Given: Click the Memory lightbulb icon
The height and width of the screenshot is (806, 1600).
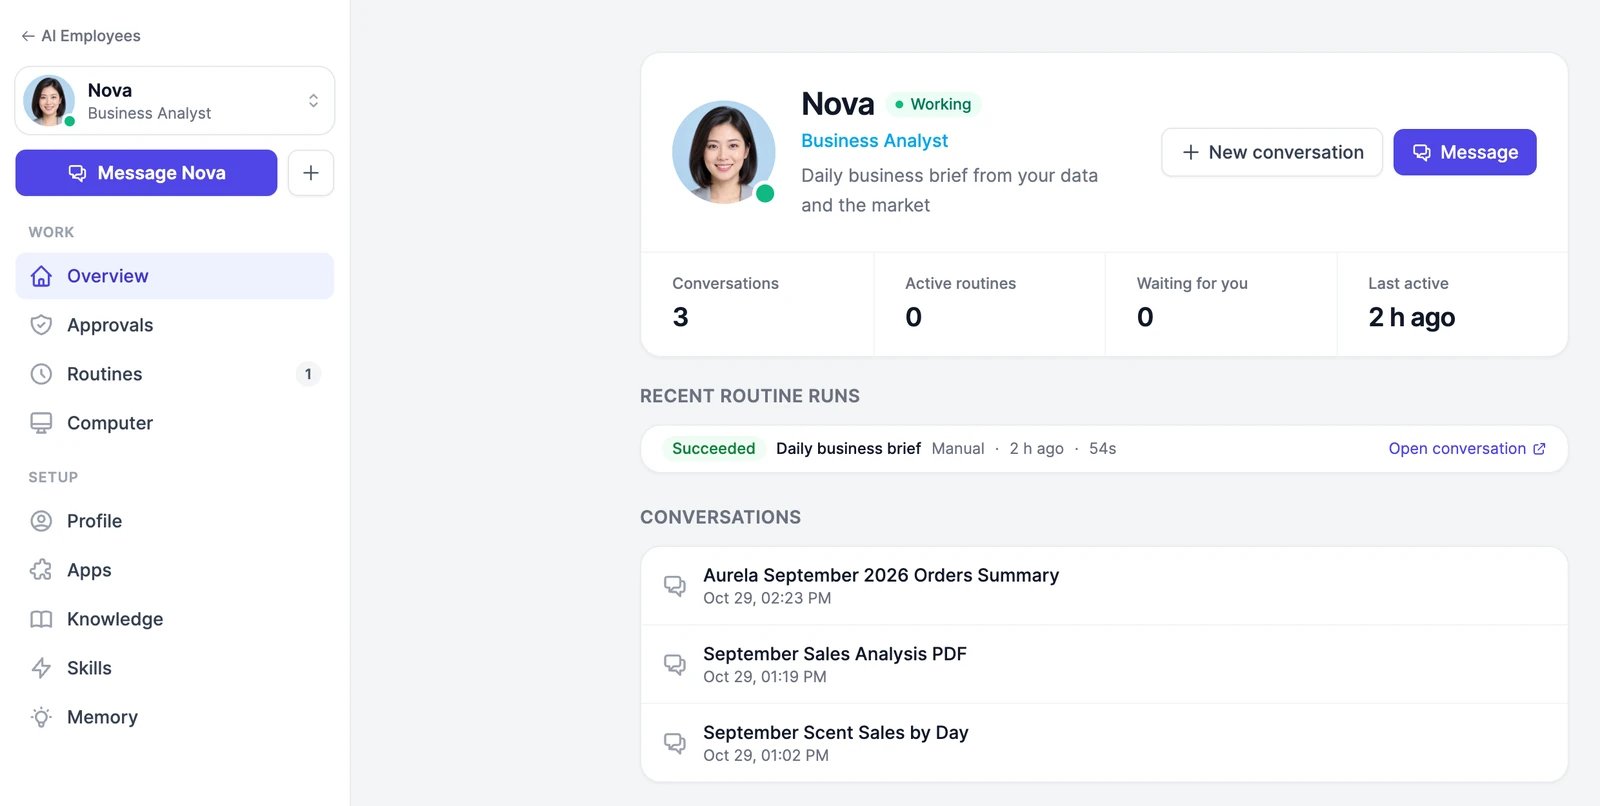Looking at the screenshot, I should (x=41, y=717).
